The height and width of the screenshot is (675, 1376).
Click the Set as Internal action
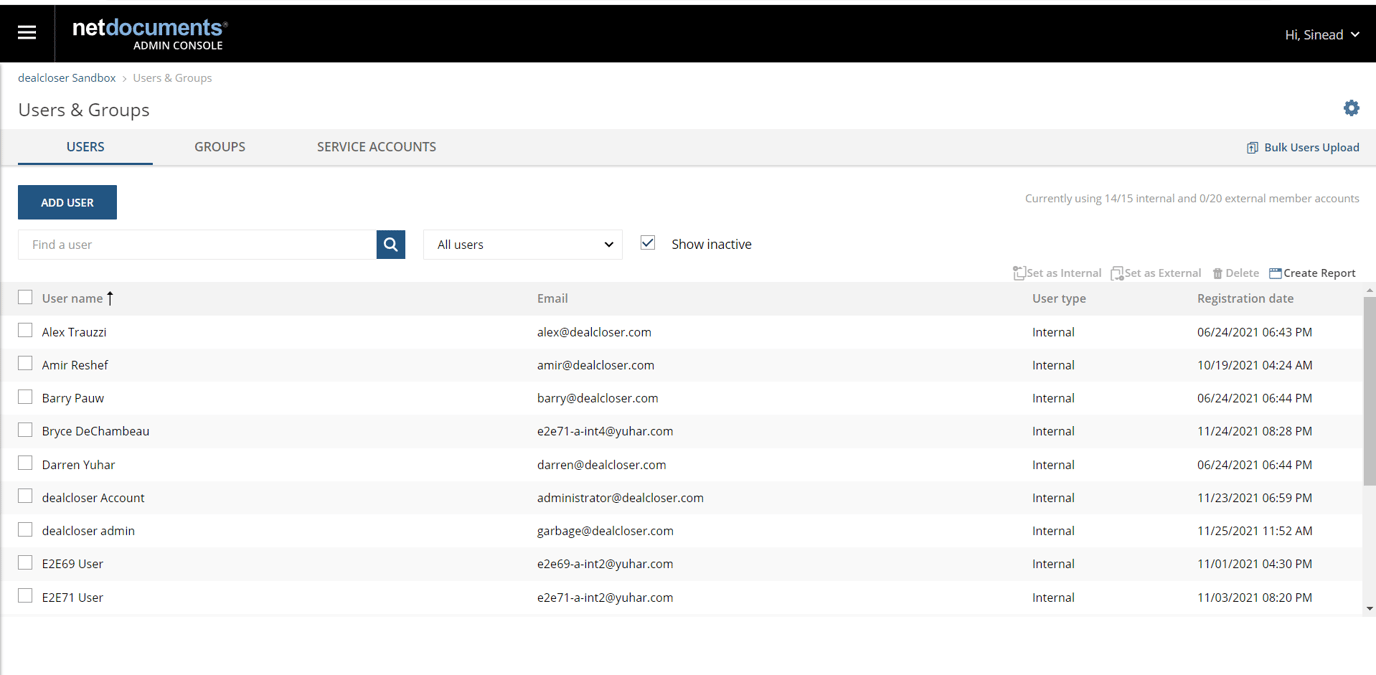pos(1057,273)
